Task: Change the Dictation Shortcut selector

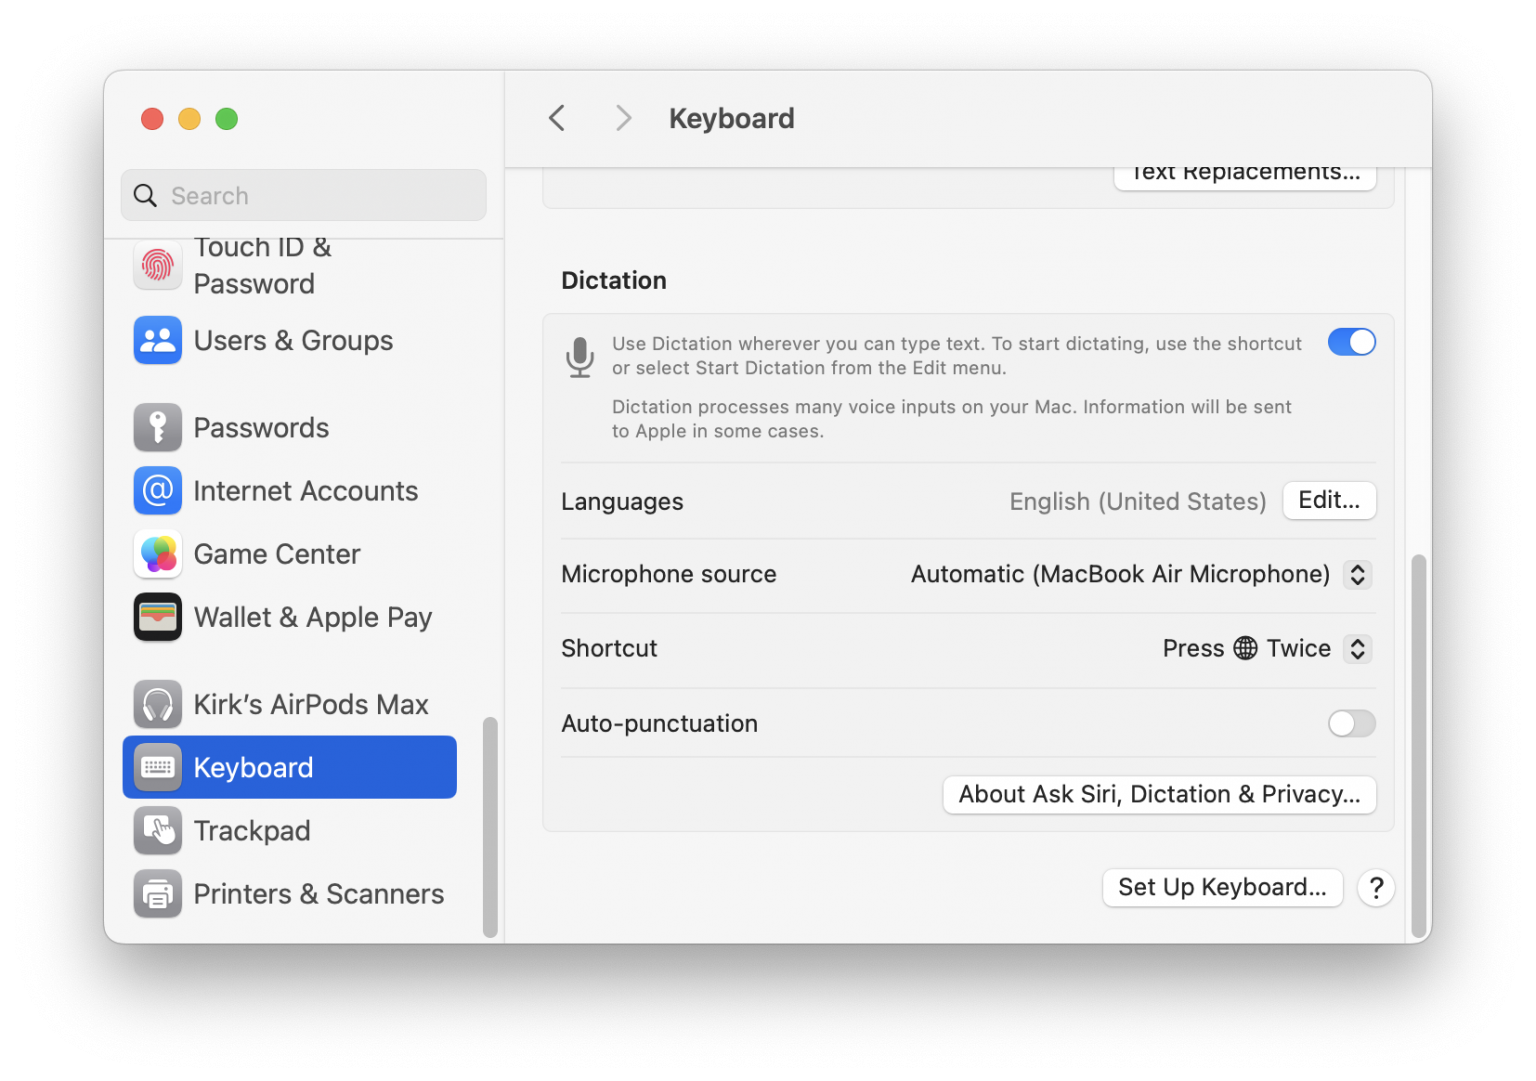Action: tap(1357, 648)
